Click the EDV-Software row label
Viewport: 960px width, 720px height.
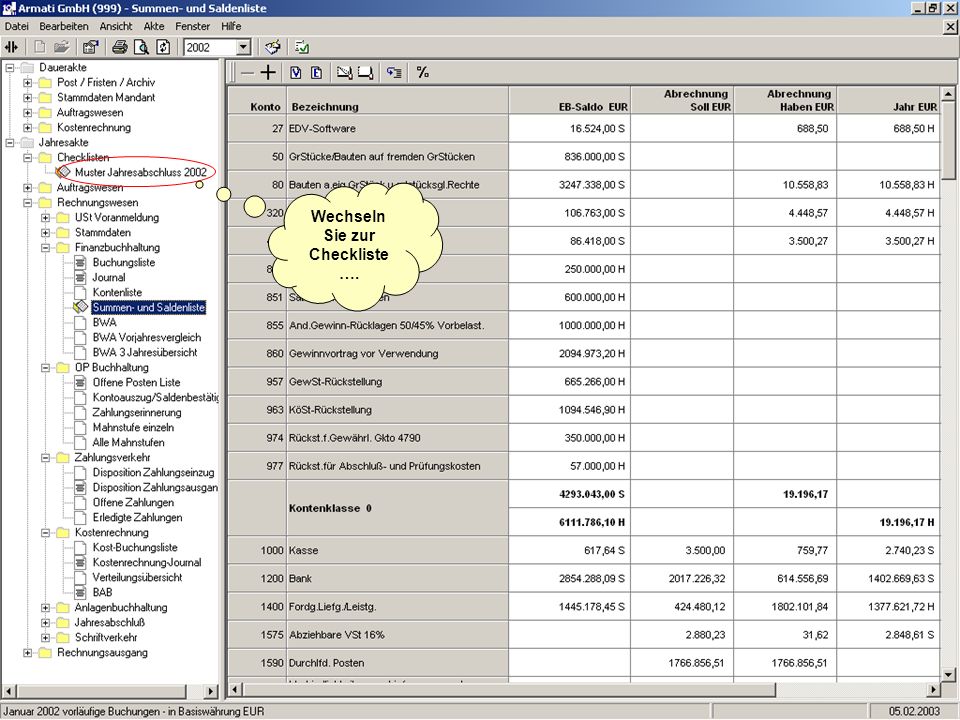tap(322, 129)
